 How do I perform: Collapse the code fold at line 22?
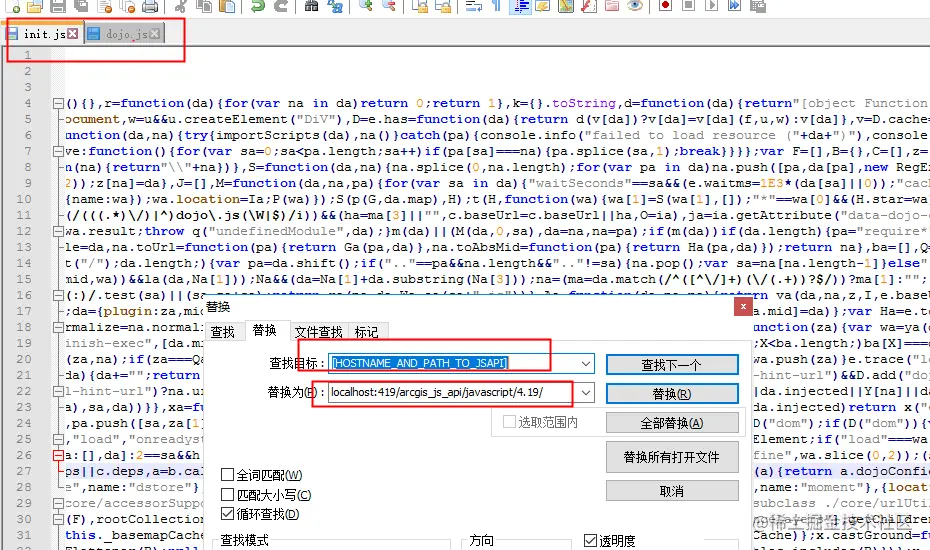point(58,392)
